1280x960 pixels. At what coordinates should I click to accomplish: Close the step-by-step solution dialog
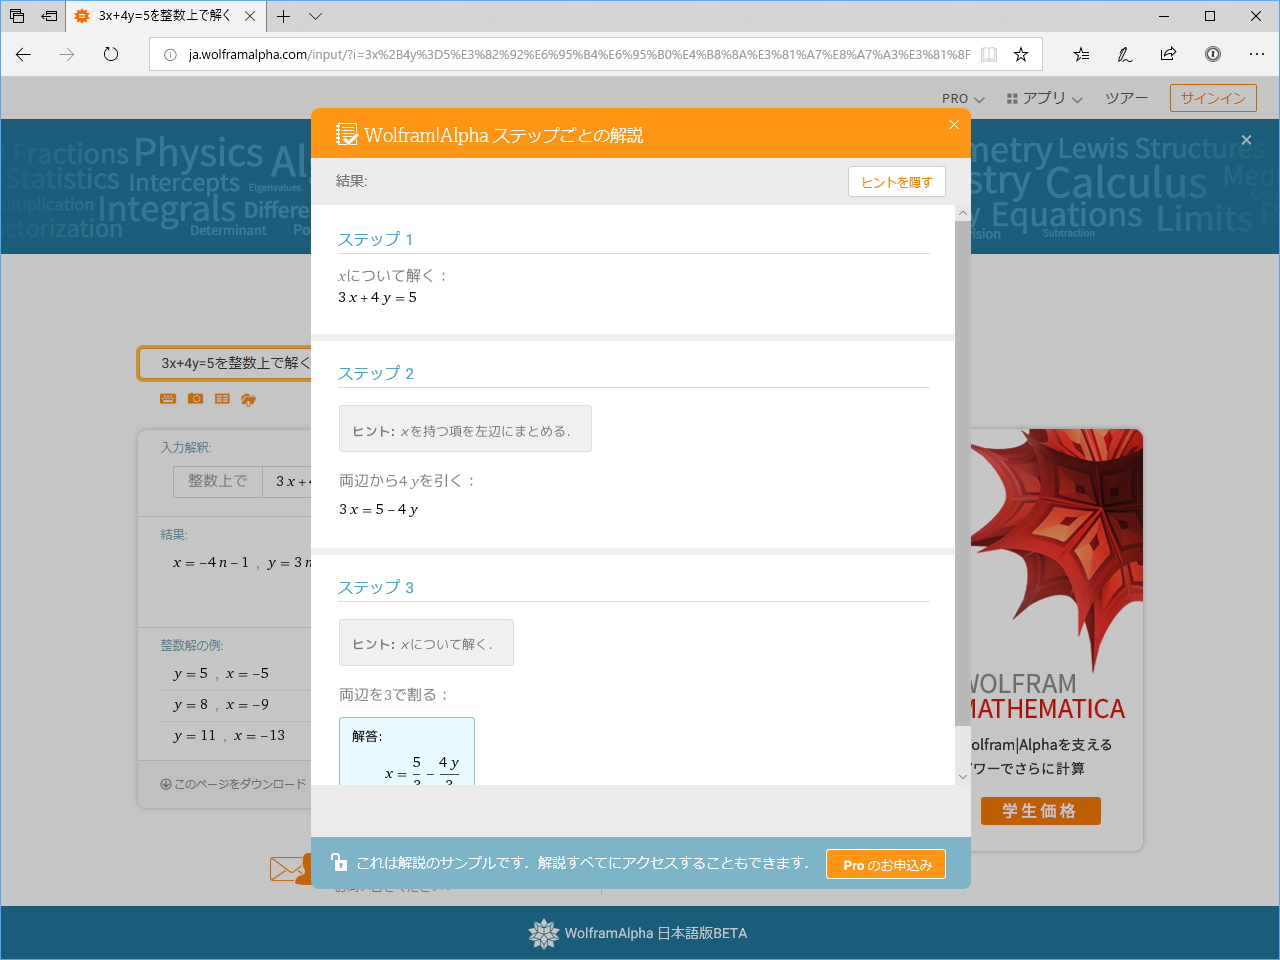(954, 124)
